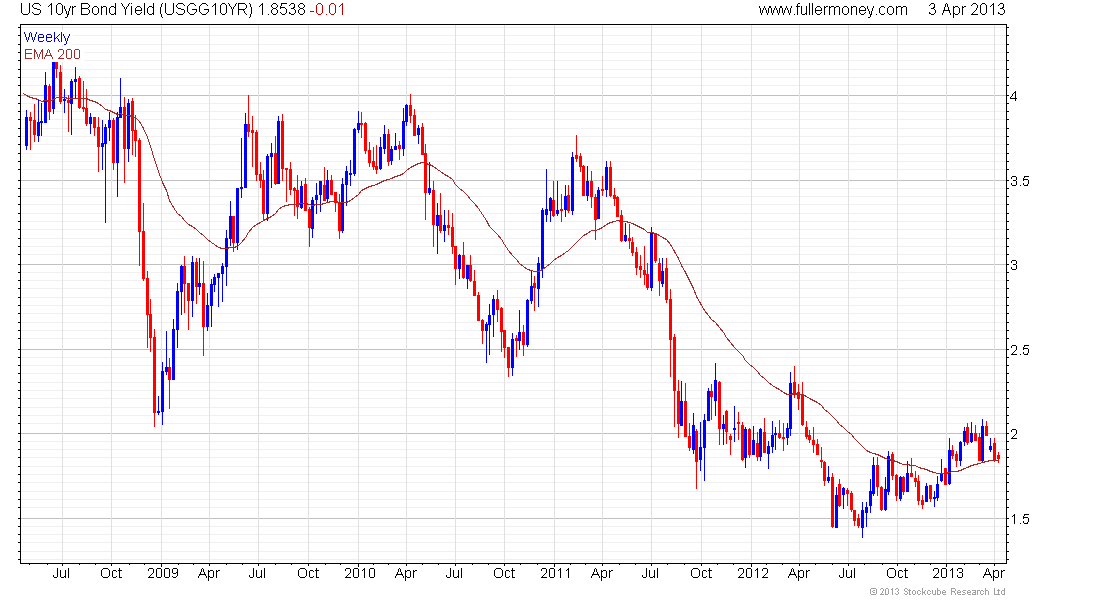Click the 'Apr' label right after 2009

click(x=209, y=574)
